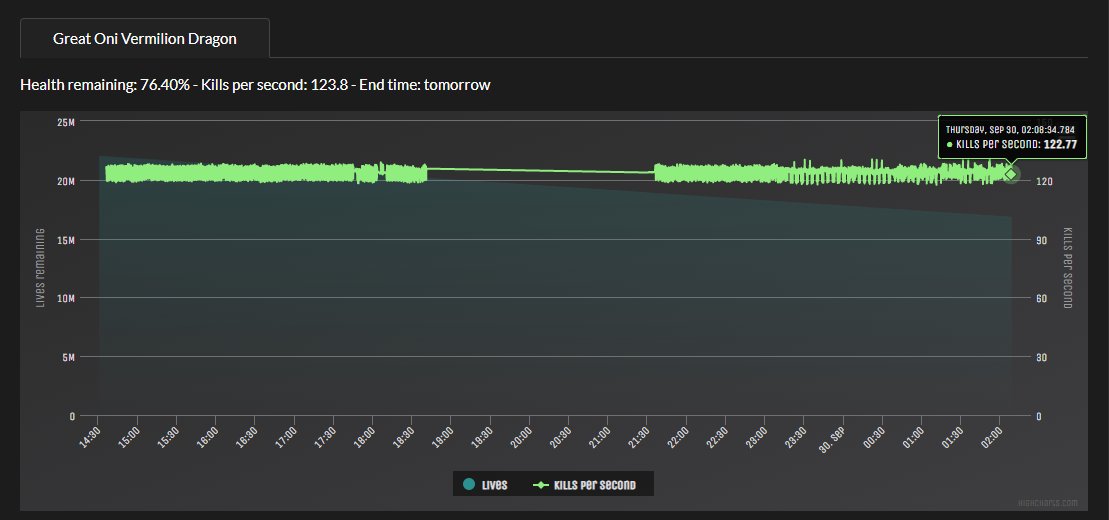Click the 5M left axis label

(x=68, y=357)
